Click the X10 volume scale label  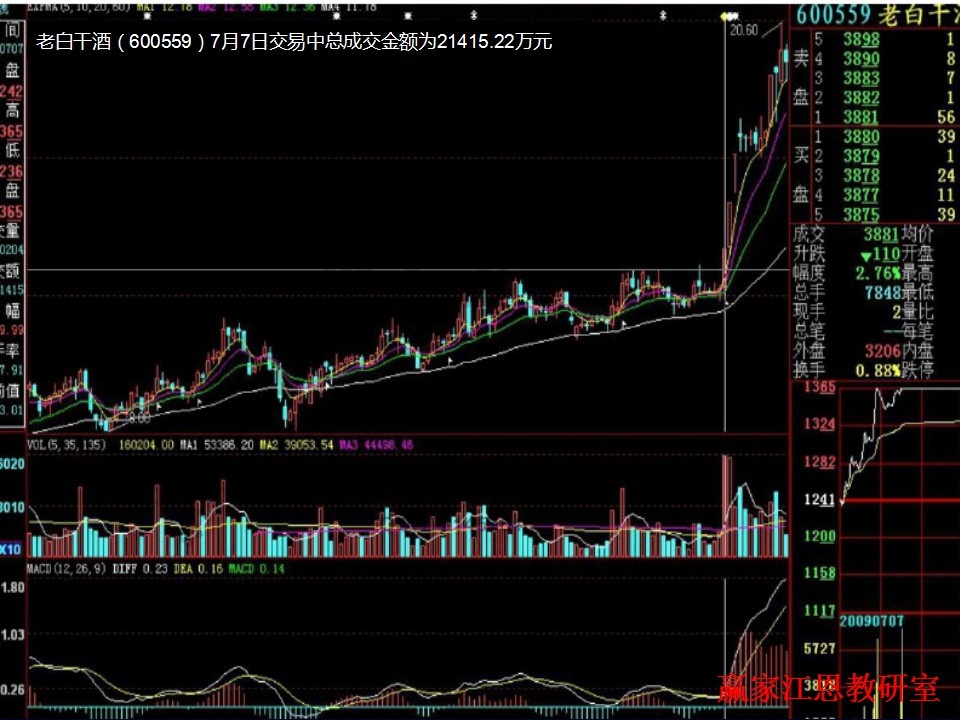(11, 548)
